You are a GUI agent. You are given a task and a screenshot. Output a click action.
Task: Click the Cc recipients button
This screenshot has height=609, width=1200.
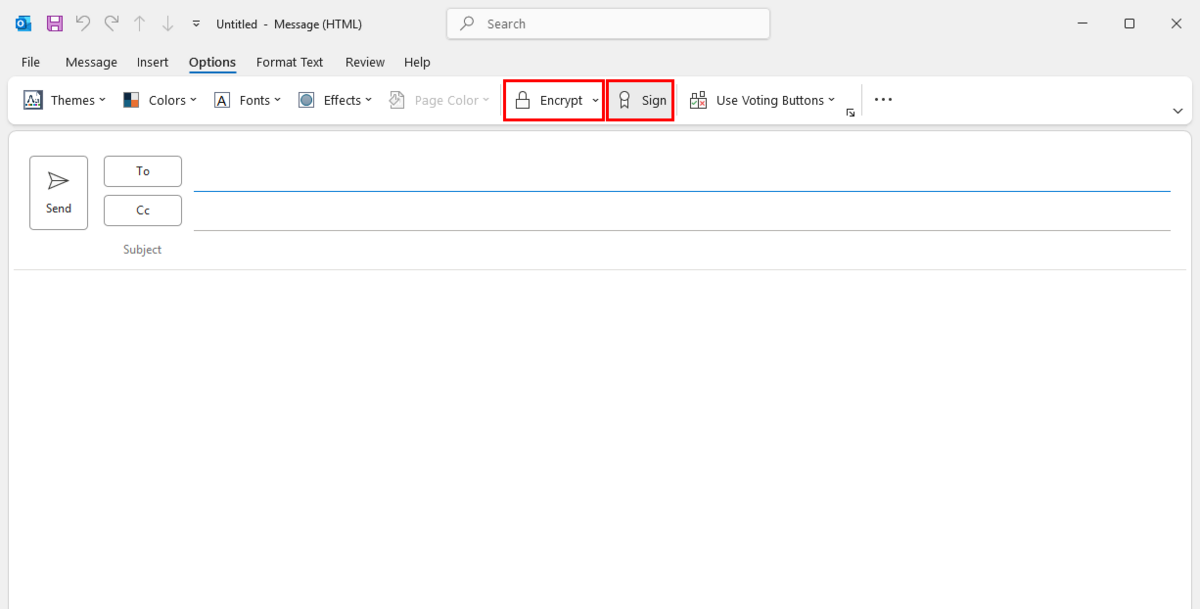143,210
